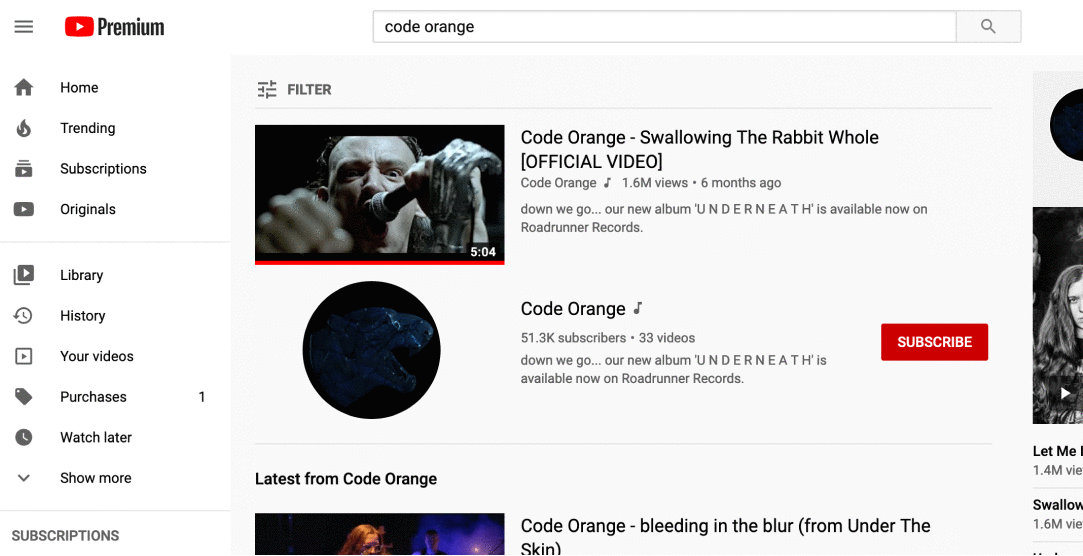Click first video's Roadrunner Records description
This screenshot has width=1083, height=556.
click(x=724, y=218)
